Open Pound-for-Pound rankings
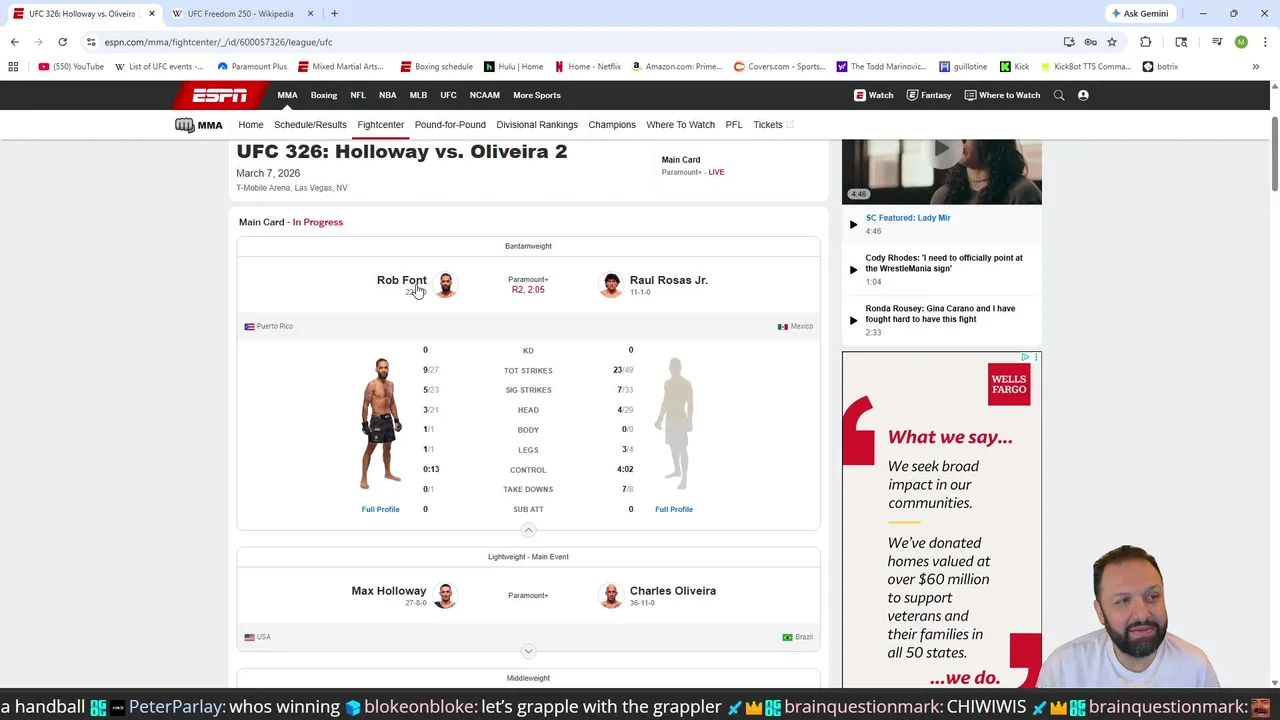This screenshot has height=720, width=1280. pos(450,125)
